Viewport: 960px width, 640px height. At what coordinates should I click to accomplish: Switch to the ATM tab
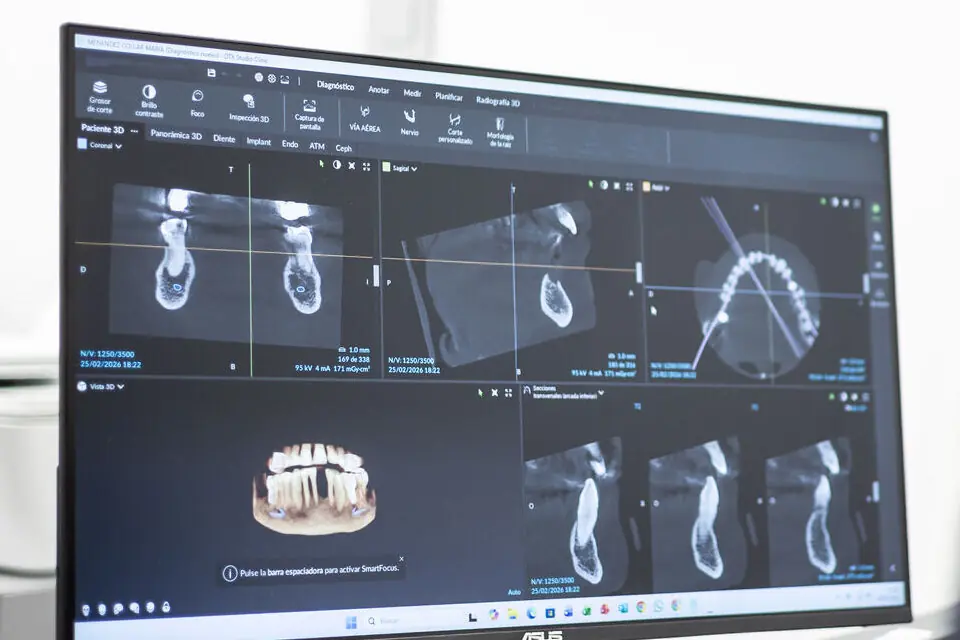(317, 146)
